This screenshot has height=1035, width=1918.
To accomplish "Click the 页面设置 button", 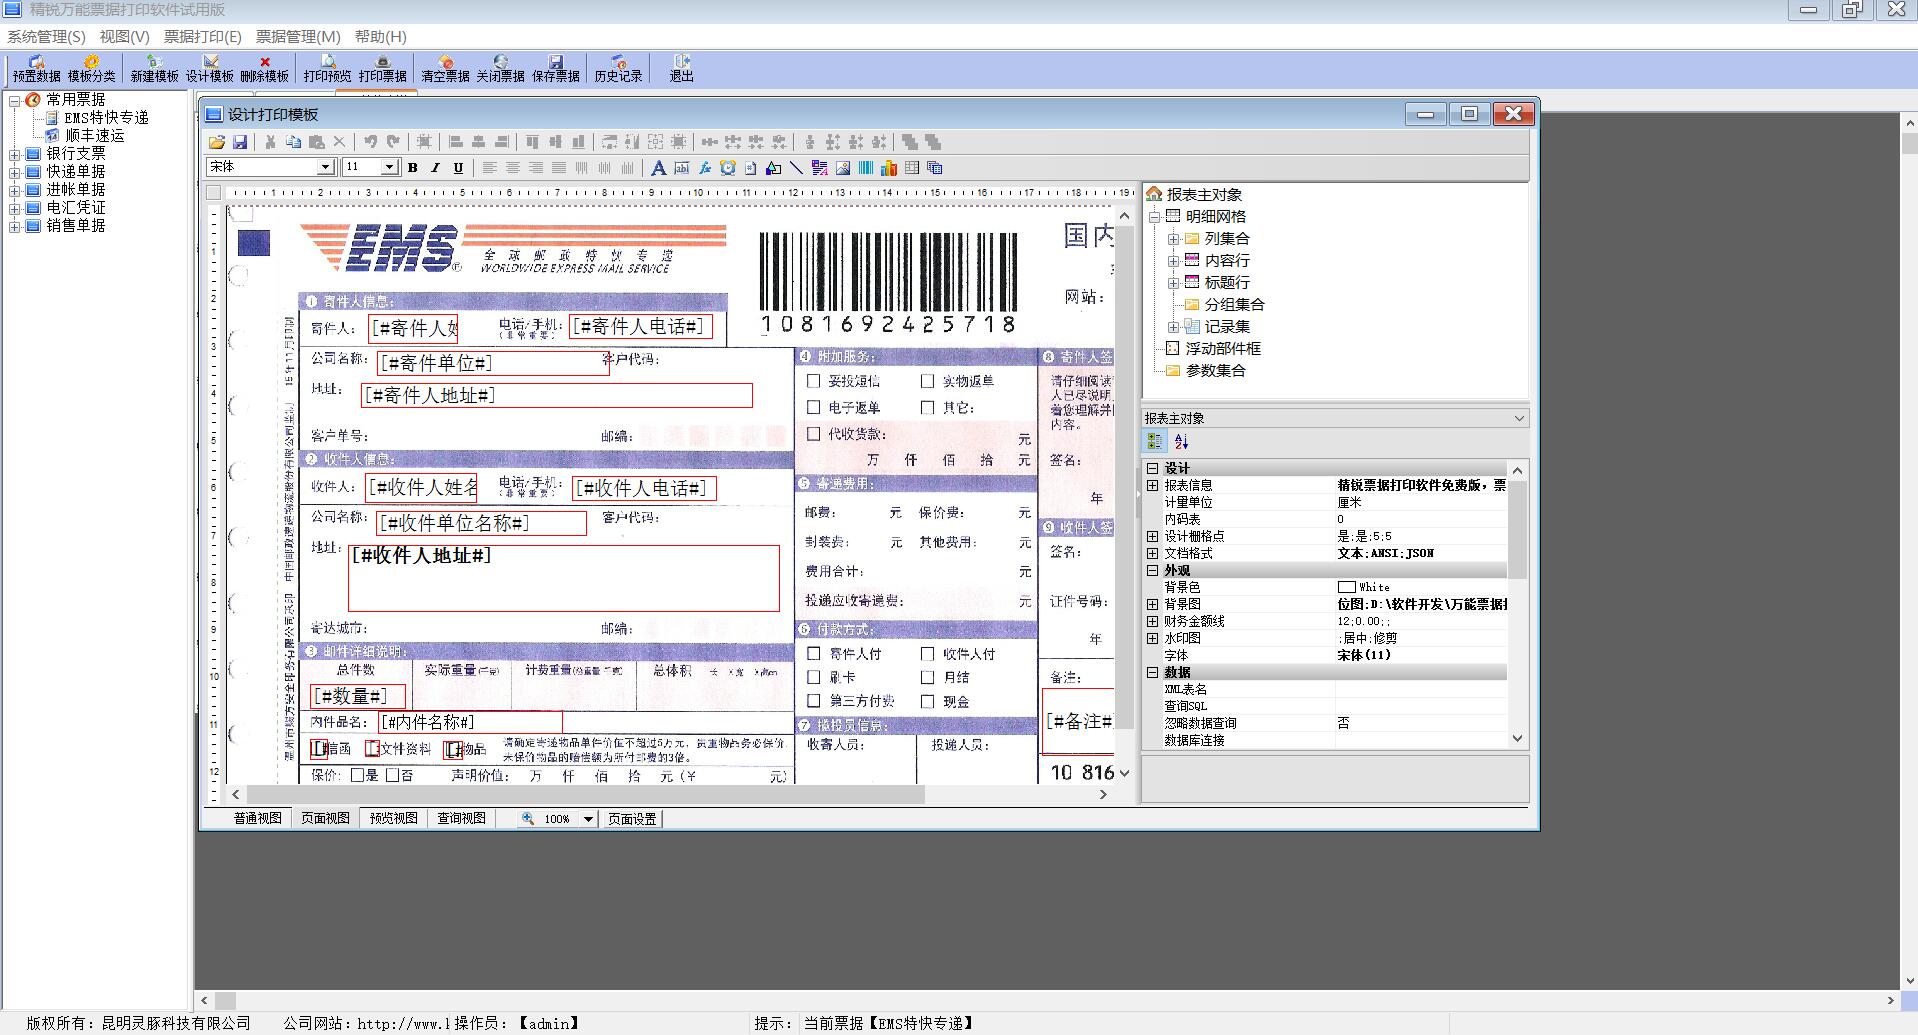I will (632, 819).
